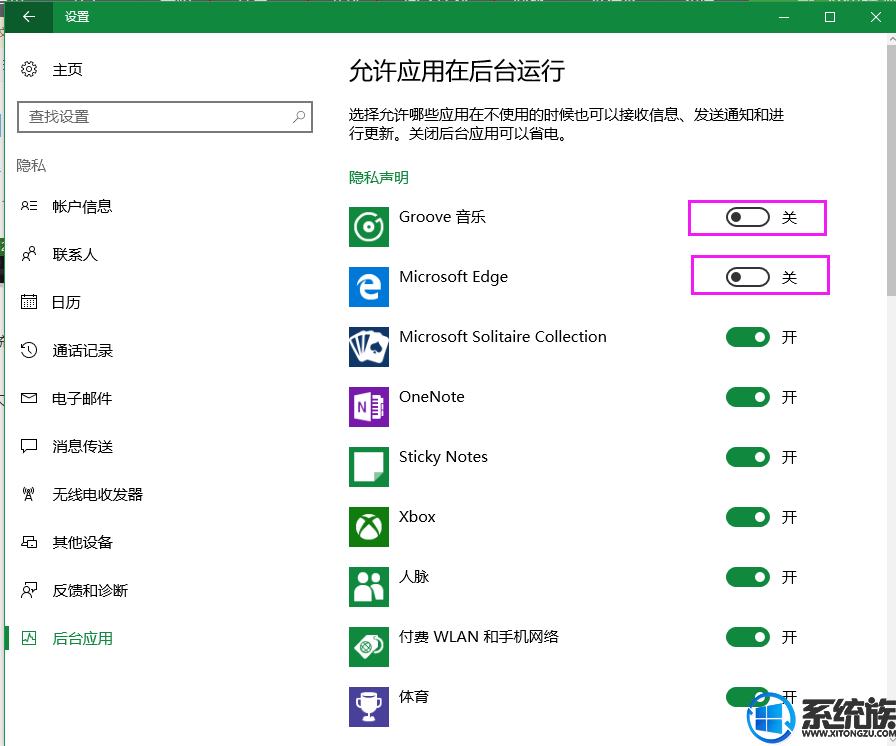
Task: Focus the 查找设置 search box
Action: pos(165,117)
